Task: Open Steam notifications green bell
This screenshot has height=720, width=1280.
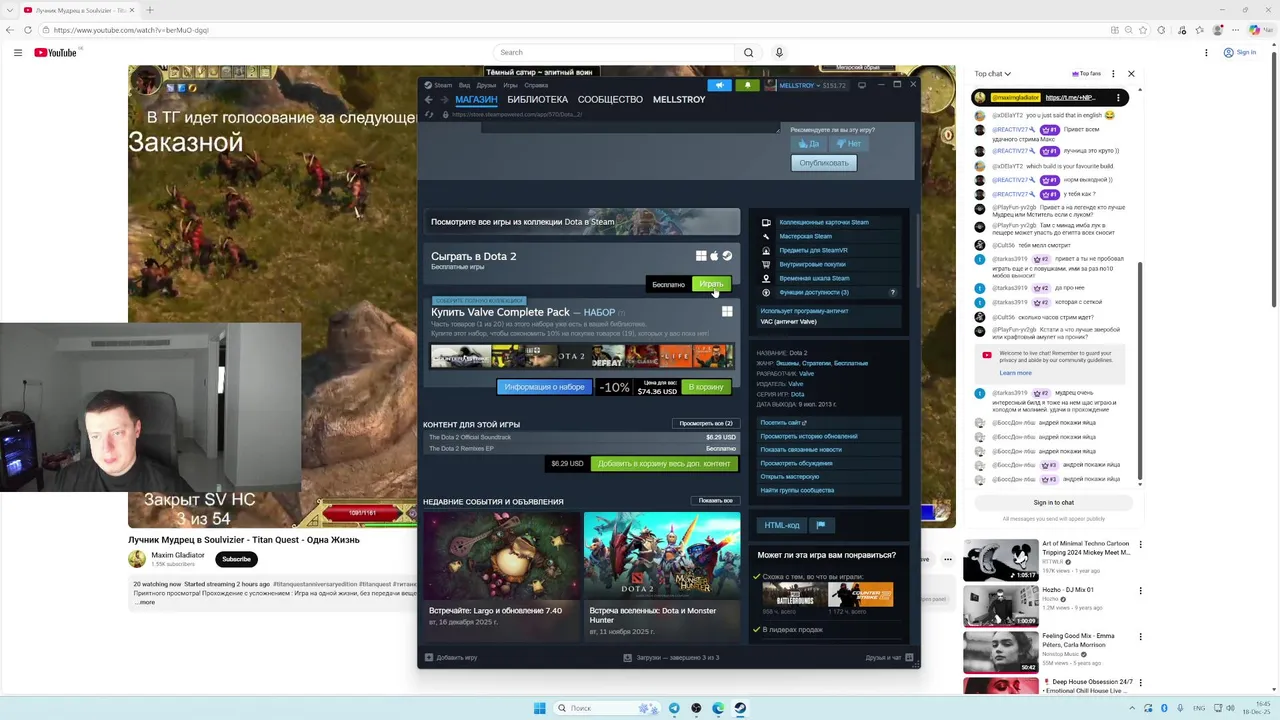Action: (x=747, y=85)
